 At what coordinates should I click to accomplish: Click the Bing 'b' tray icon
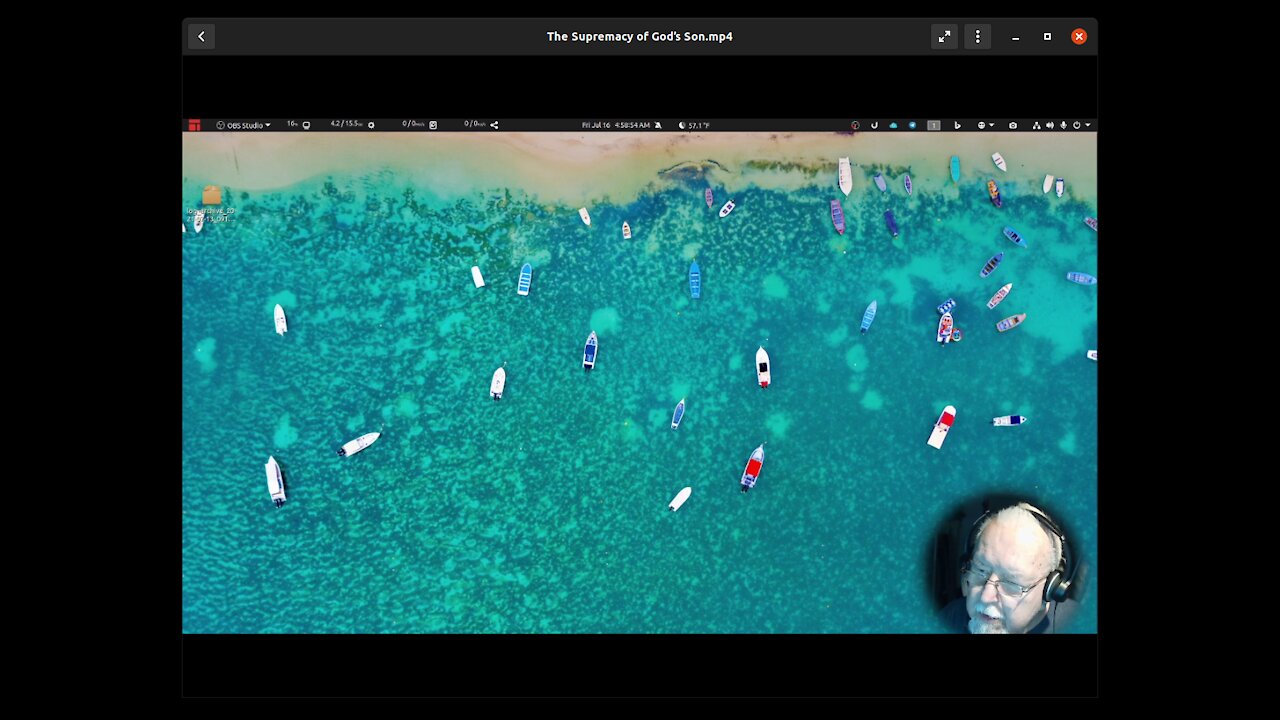pyautogui.click(x=957, y=125)
